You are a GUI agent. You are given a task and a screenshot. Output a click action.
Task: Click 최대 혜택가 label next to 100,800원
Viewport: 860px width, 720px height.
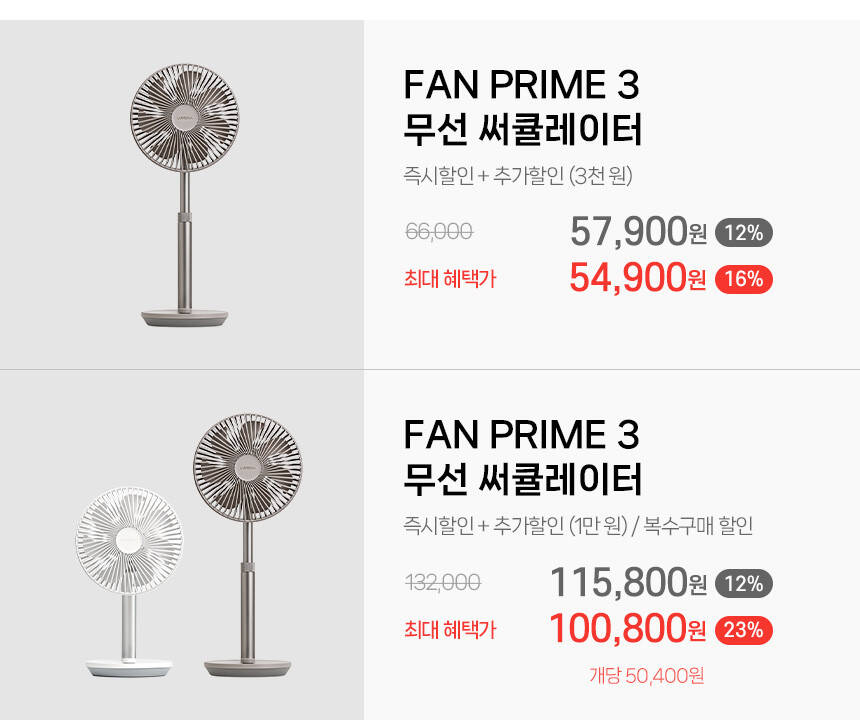pyautogui.click(x=449, y=630)
